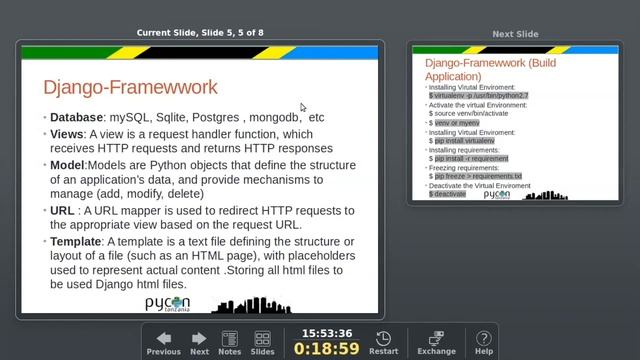Image resolution: width=640 pixels, height=360 pixels.
Task: Click the Database bullet line
Action: (x=187, y=118)
